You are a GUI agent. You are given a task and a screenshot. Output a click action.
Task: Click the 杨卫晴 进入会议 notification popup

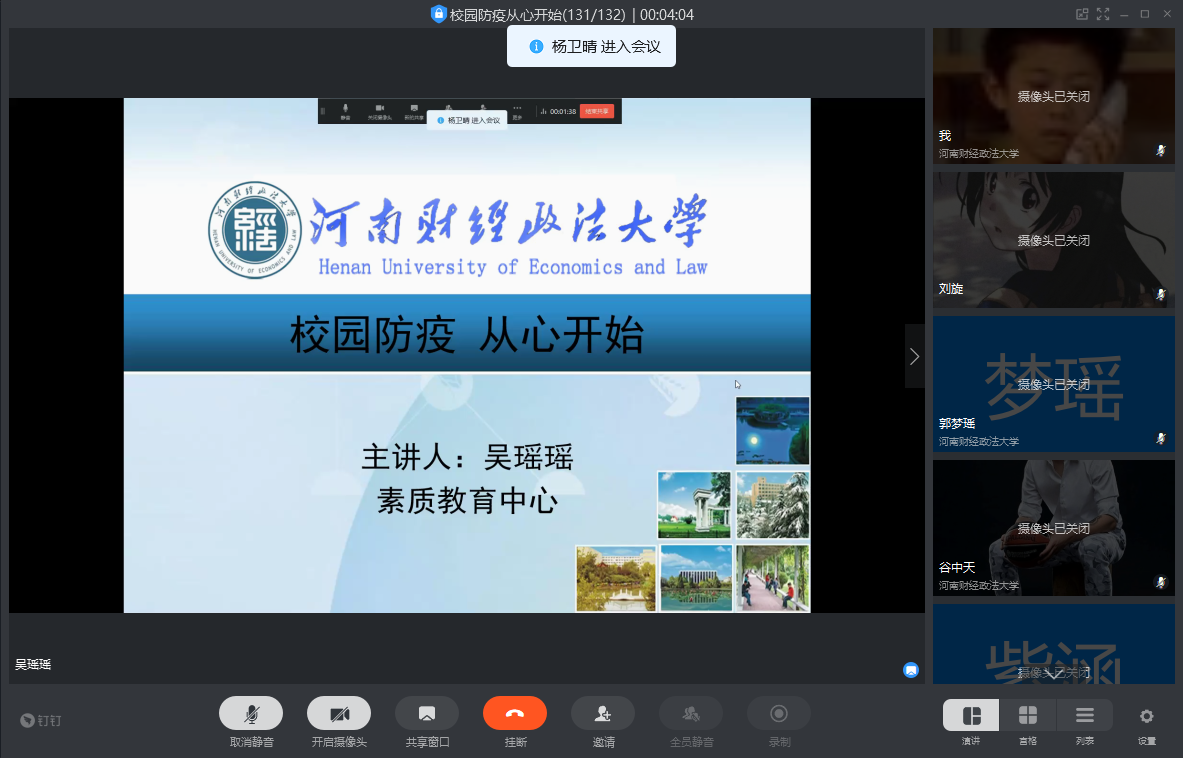(x=592, y=46)
